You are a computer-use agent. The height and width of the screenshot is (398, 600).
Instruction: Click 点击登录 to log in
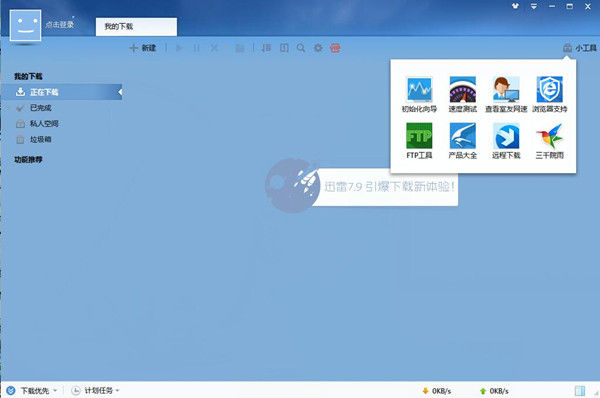60,24
